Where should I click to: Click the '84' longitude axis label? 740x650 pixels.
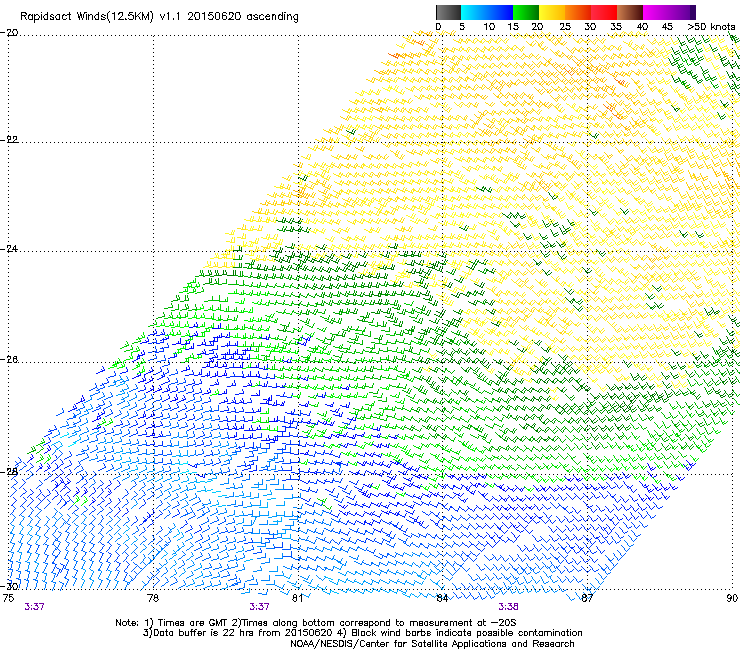(442, 598)
